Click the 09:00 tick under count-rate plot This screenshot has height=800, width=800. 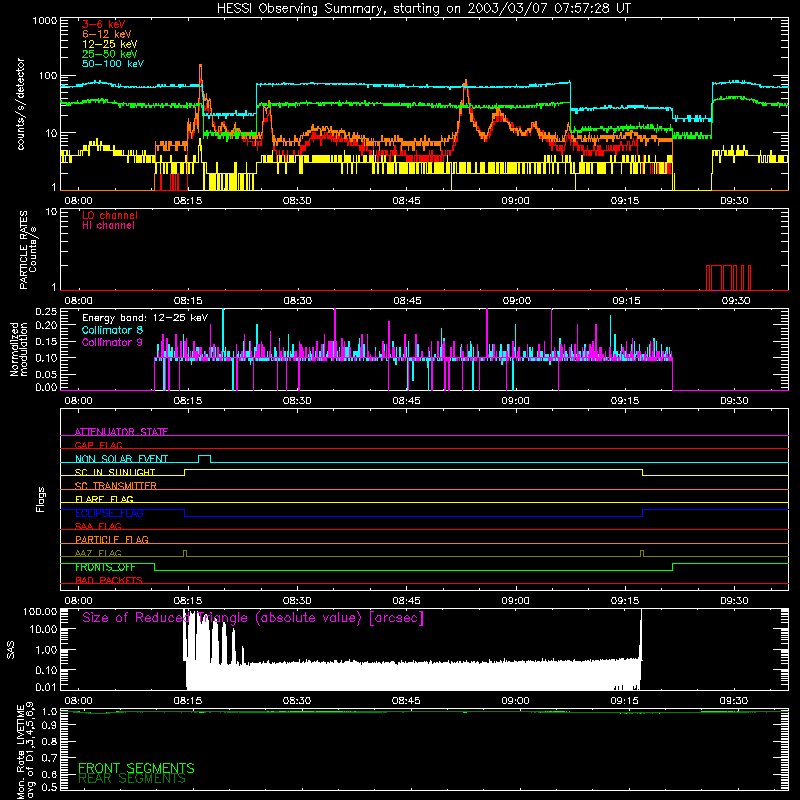(x=516, y=201)
